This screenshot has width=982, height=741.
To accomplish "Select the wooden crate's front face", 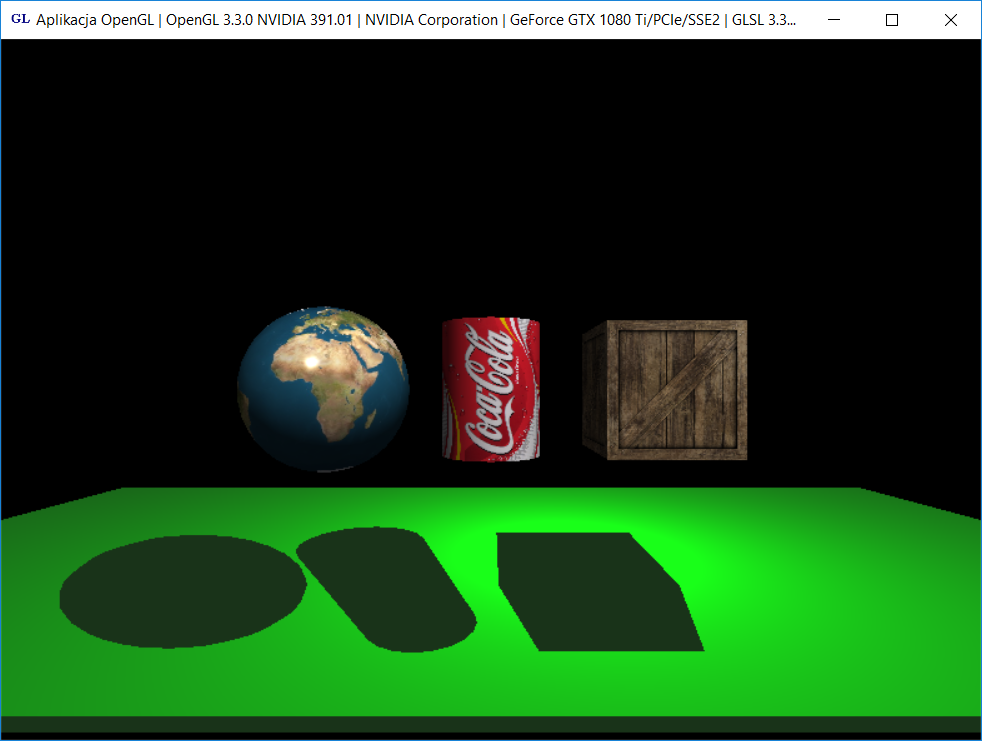I will pyautogui.click(x=680, y=390).
